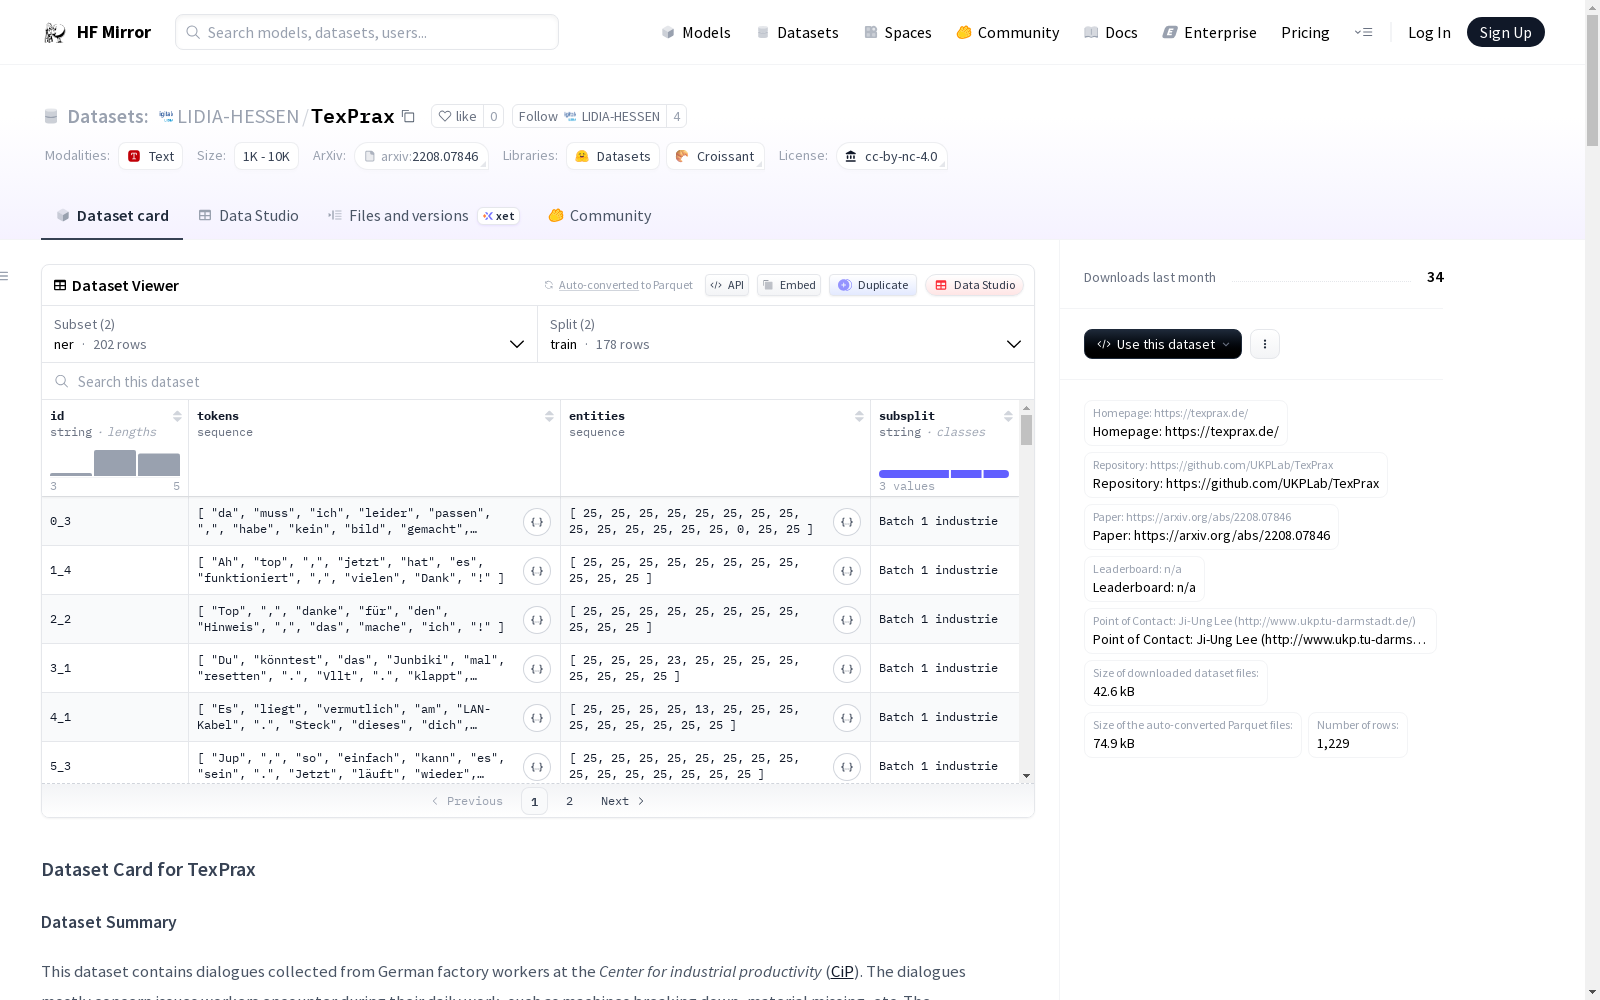The height and width of the screenshot is (1000, 1600).
Task: Click the subsplit class distribution bar
Action: click(944, 474)
